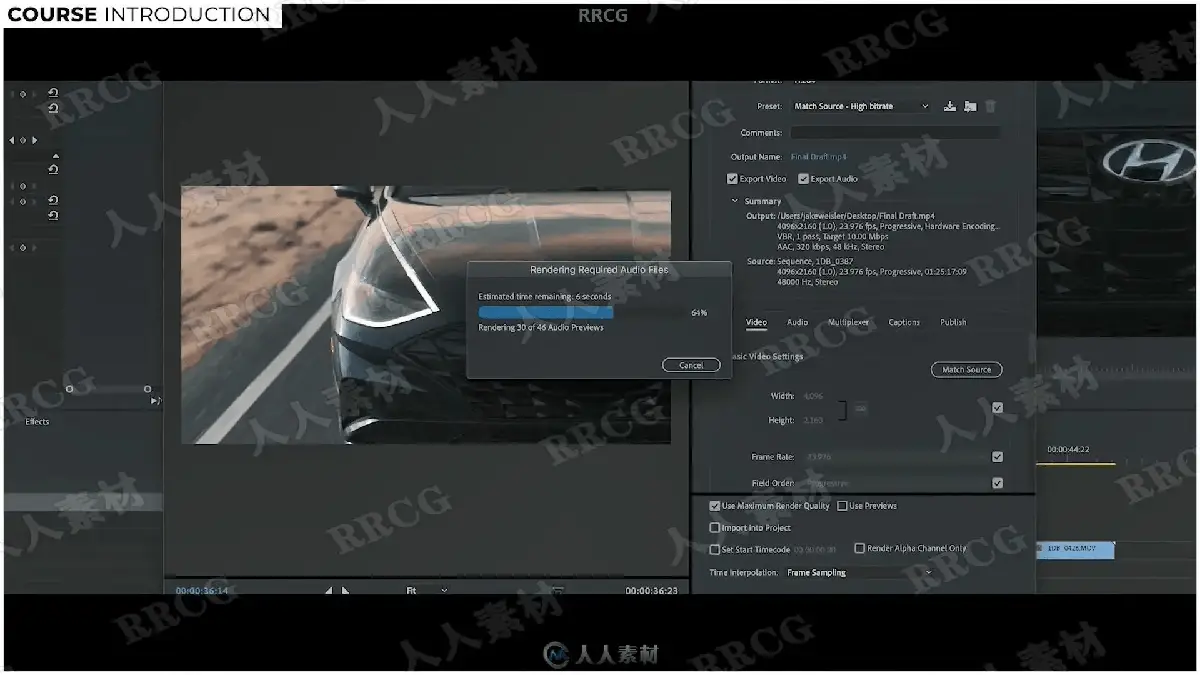This screenshot has height=675, width=1200.
Task: Open the Field Order dropdown
Action: [895, 483]
